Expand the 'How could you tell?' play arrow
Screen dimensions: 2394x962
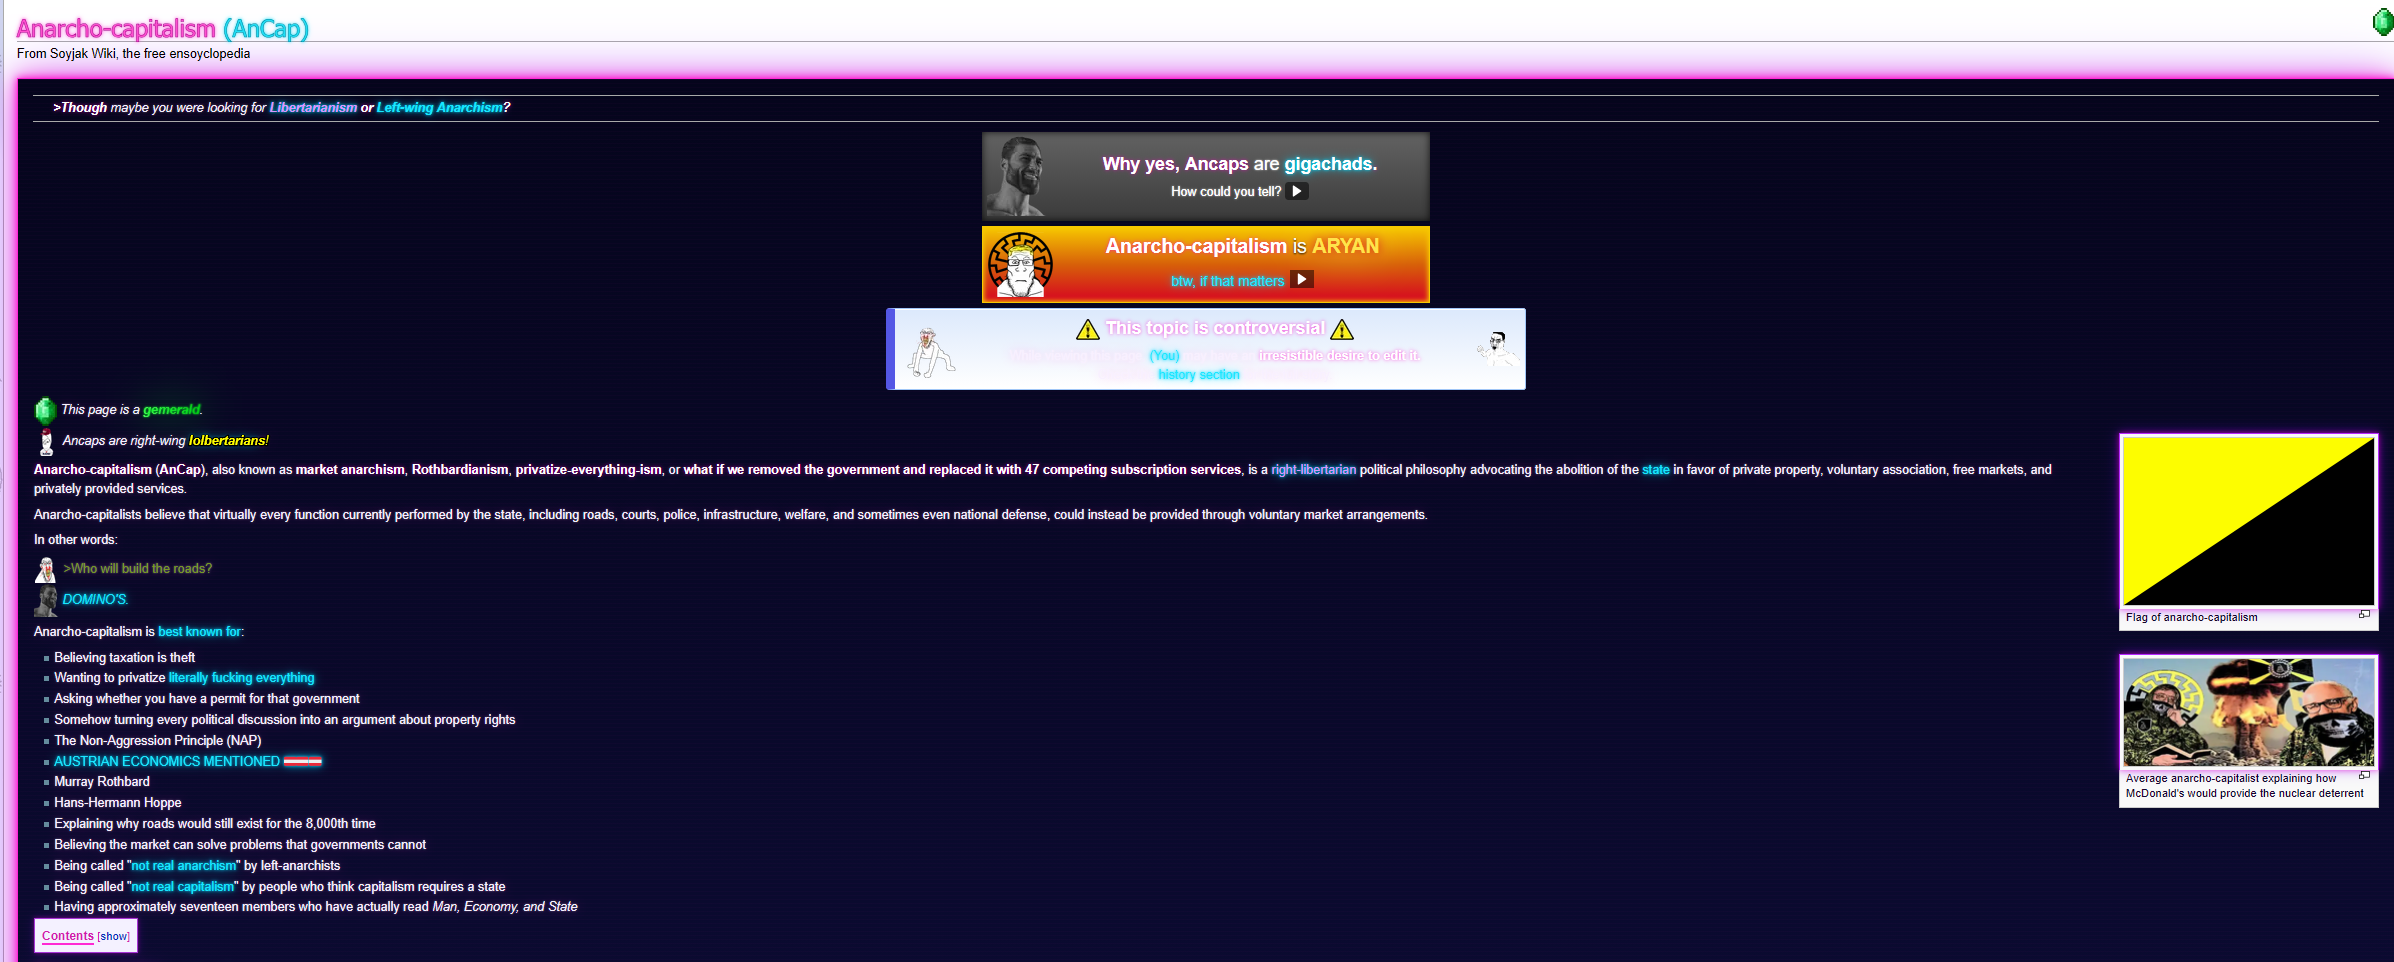click(x=1296, y=191)
